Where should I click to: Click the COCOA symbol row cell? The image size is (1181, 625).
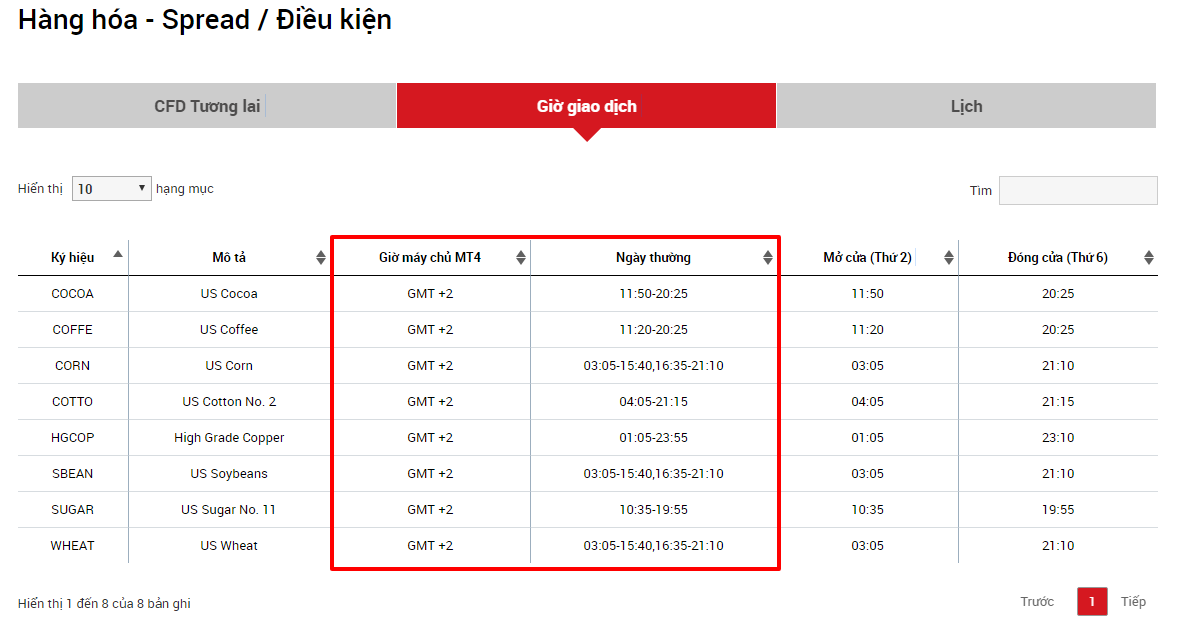[72, 294]
